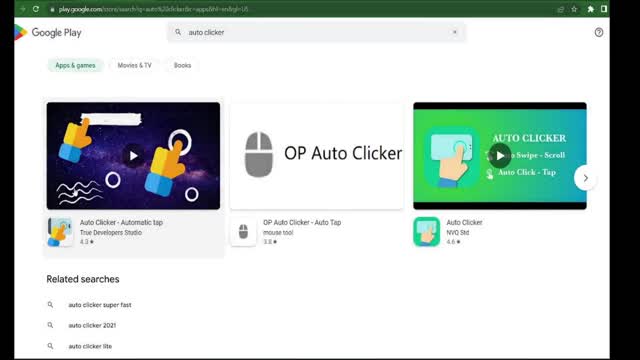Play the NVQ Std Auto Clicker video

500,156
